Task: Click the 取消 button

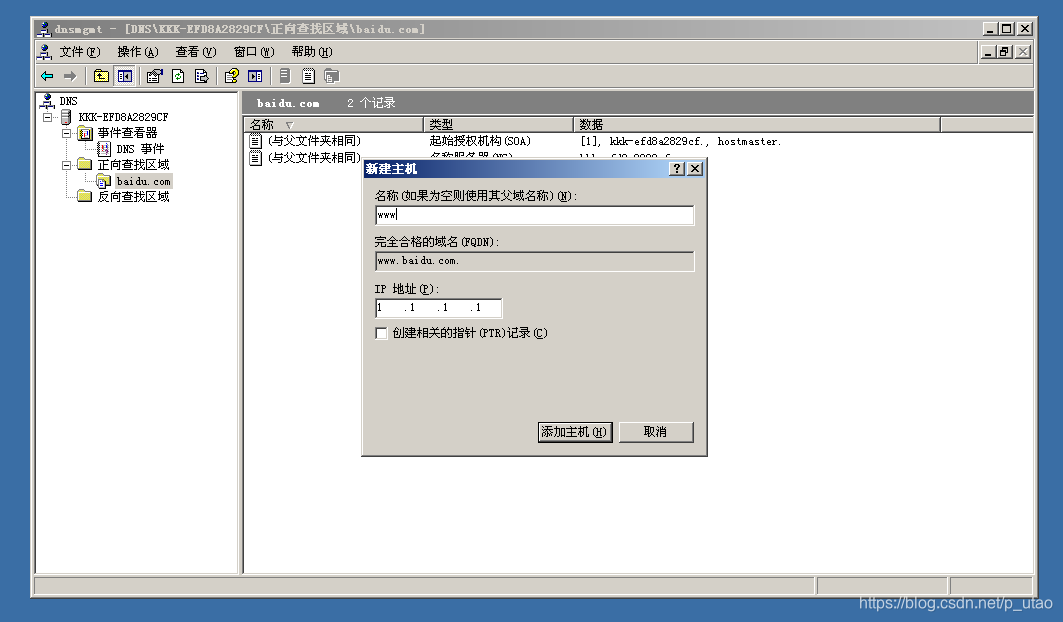Action: (656, 432)
